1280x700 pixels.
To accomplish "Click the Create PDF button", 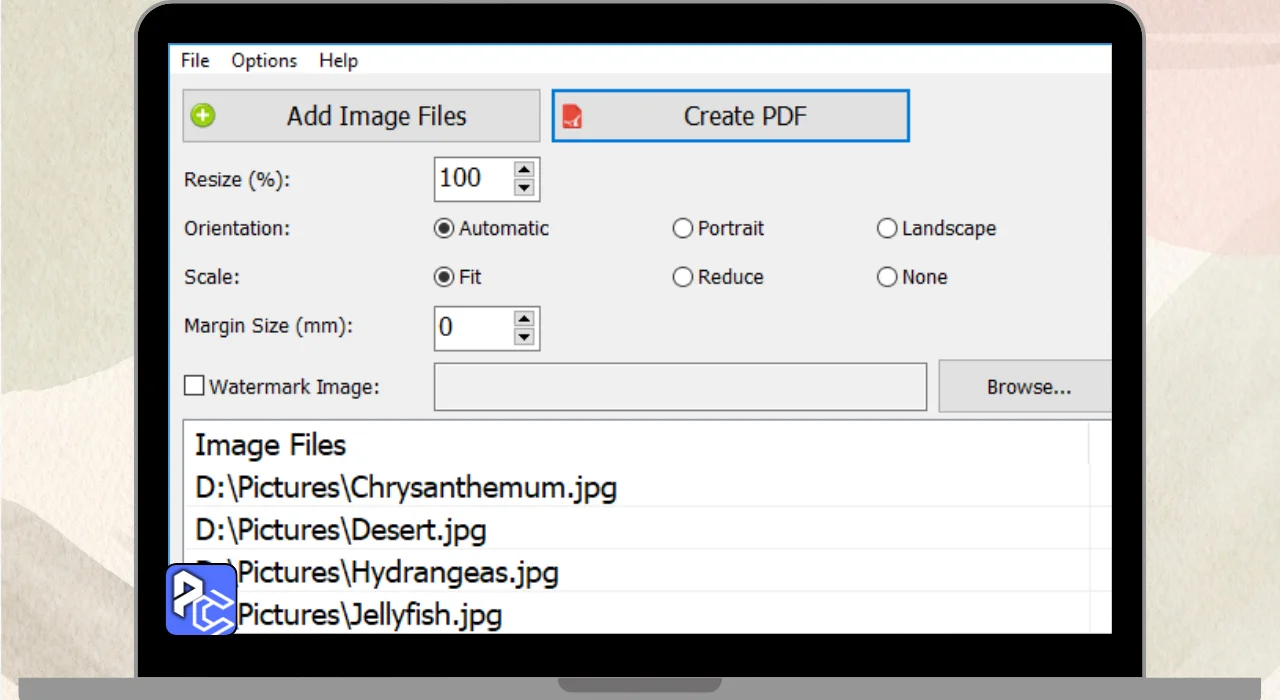I will [x=730, y=116].
